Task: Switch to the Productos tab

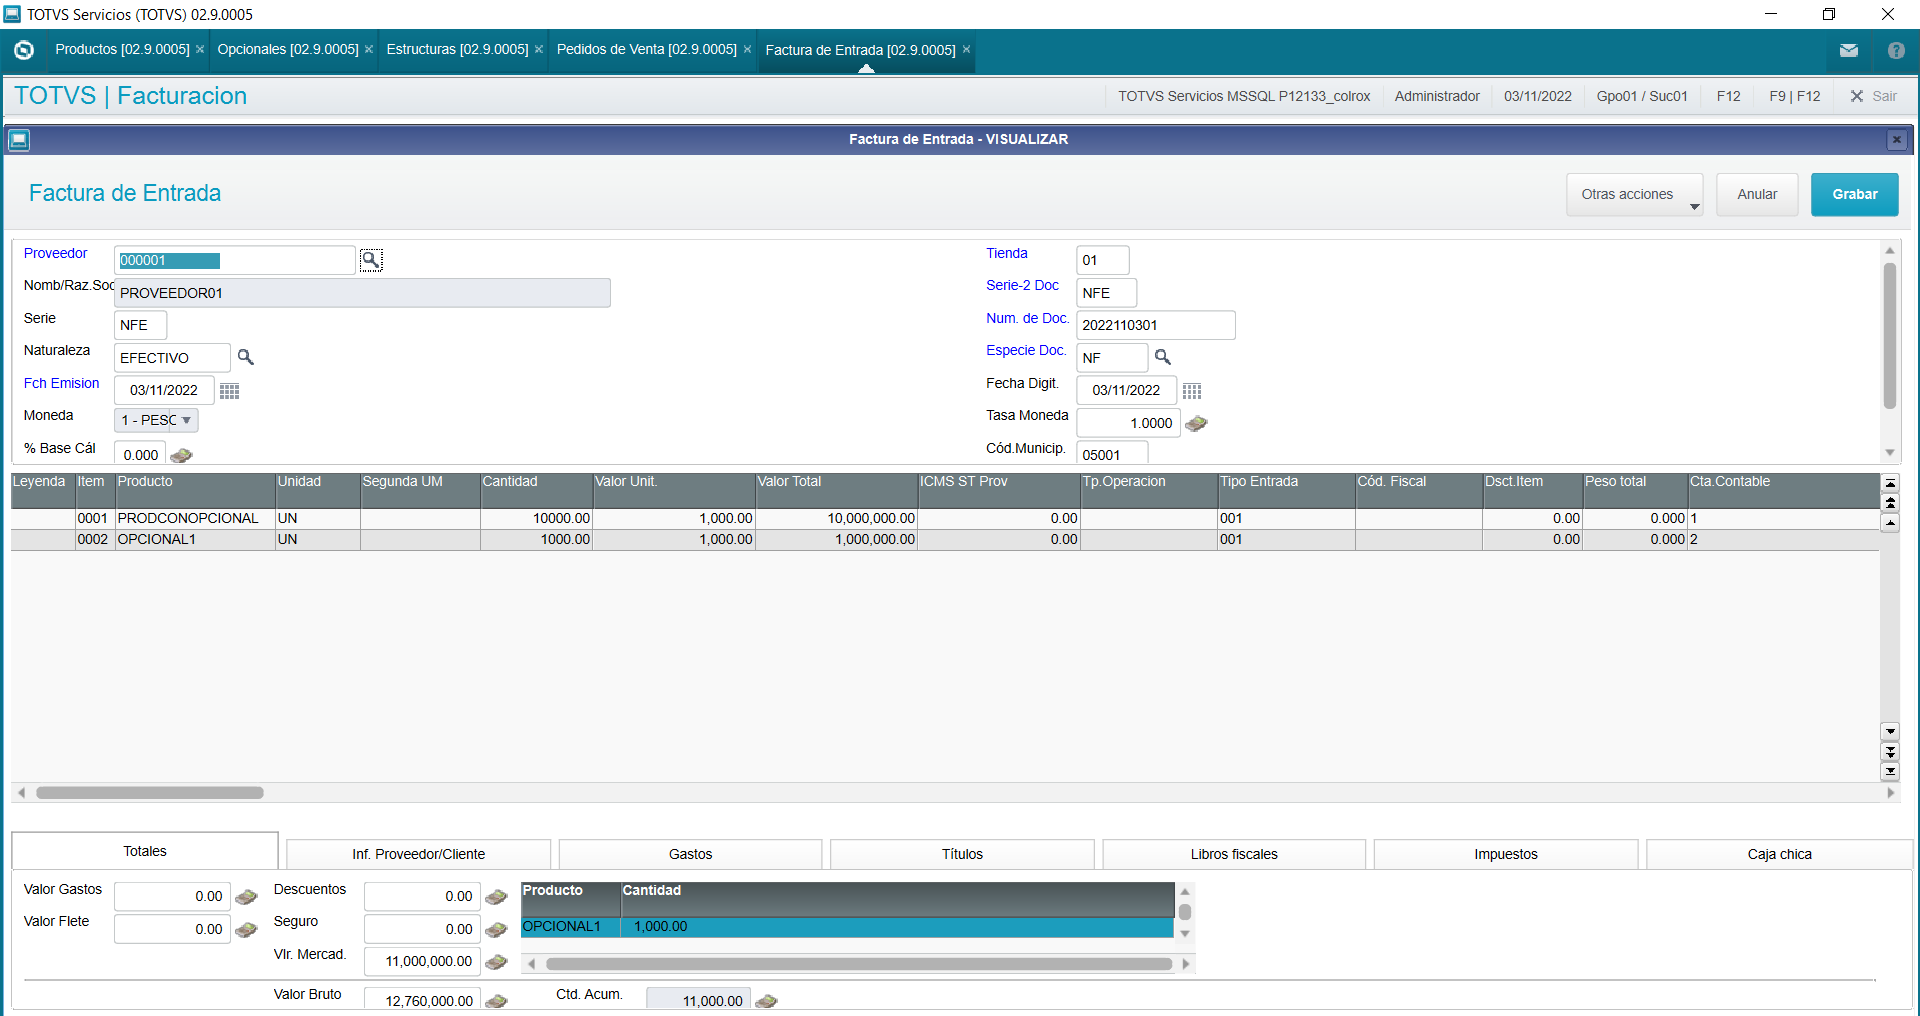Action: click(x=122, y=50)
